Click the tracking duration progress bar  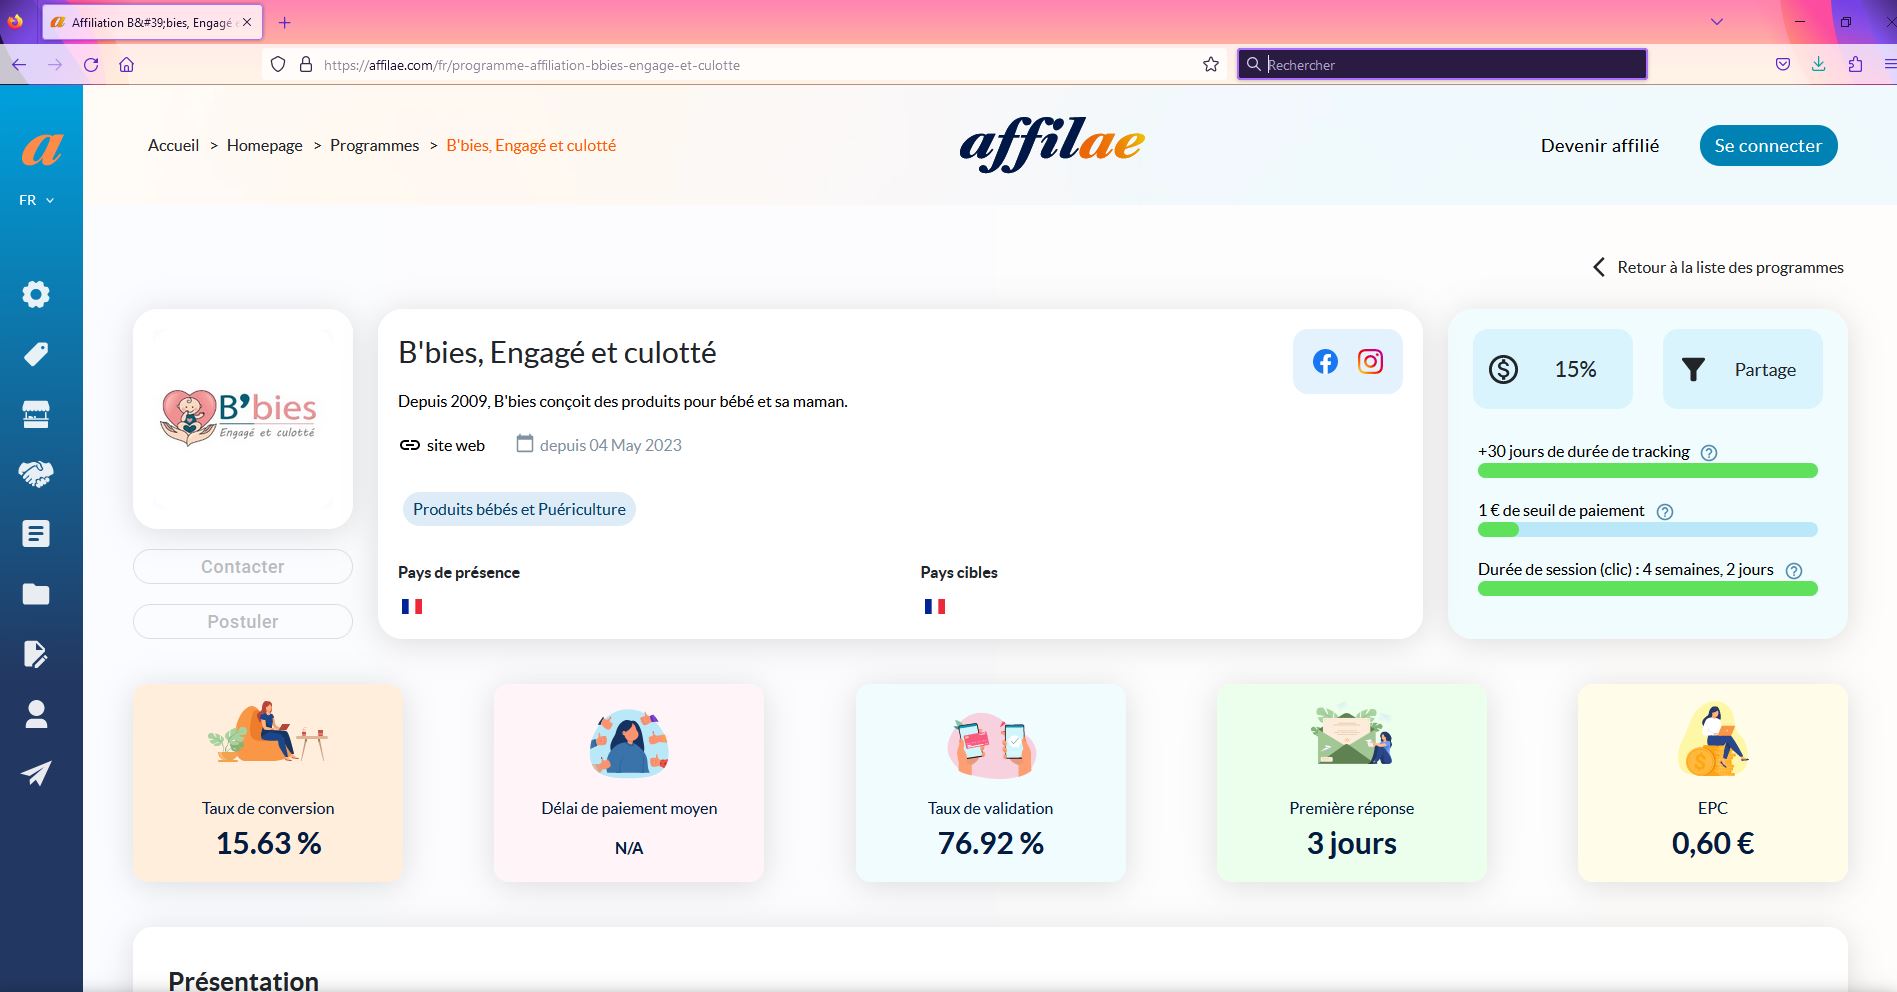pos(1647,471)
